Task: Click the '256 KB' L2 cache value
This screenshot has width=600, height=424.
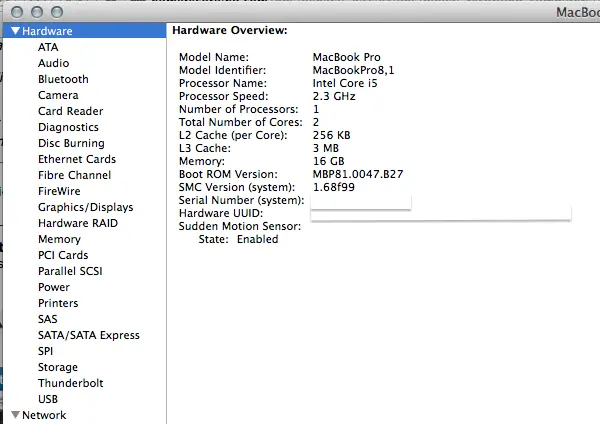Action: [331, 135]
